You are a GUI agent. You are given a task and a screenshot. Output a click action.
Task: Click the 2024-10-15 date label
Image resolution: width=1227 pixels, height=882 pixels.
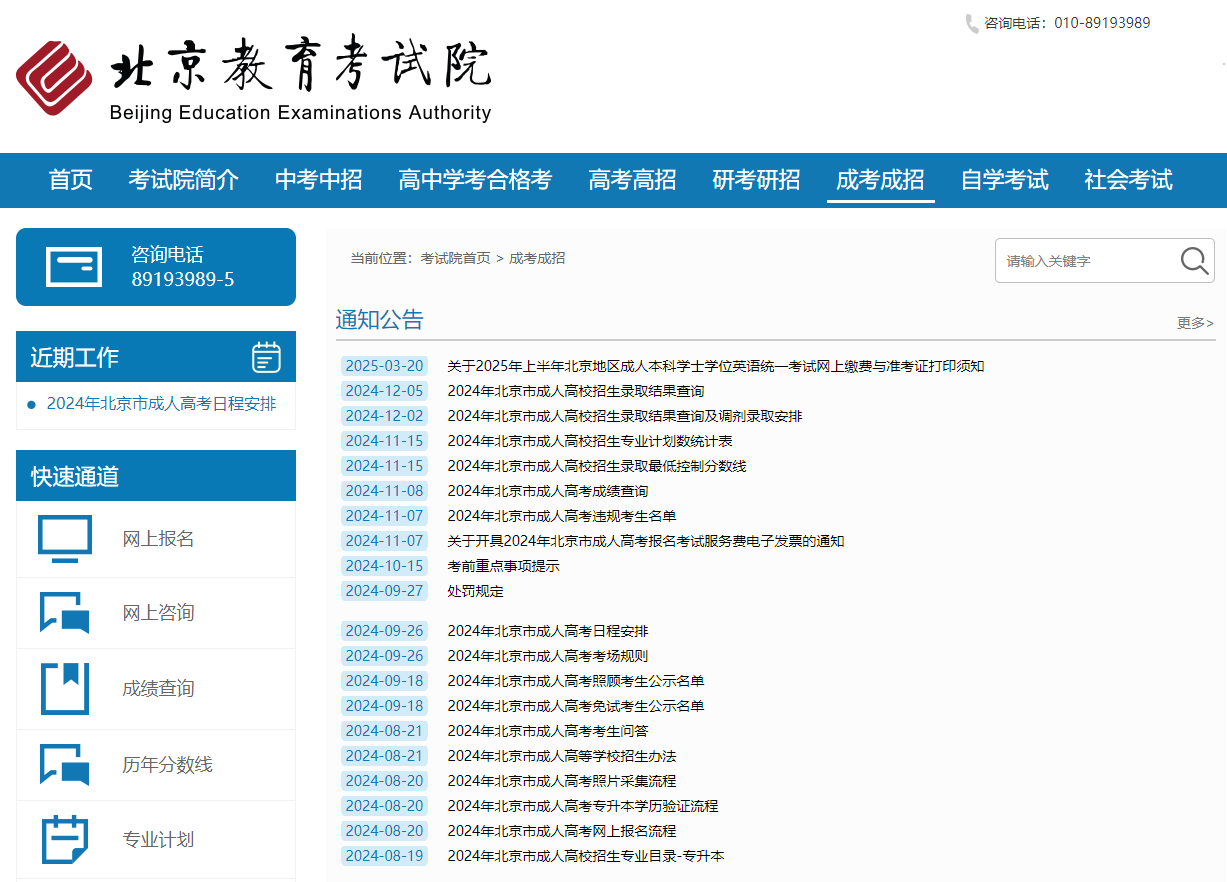(384, 566)
